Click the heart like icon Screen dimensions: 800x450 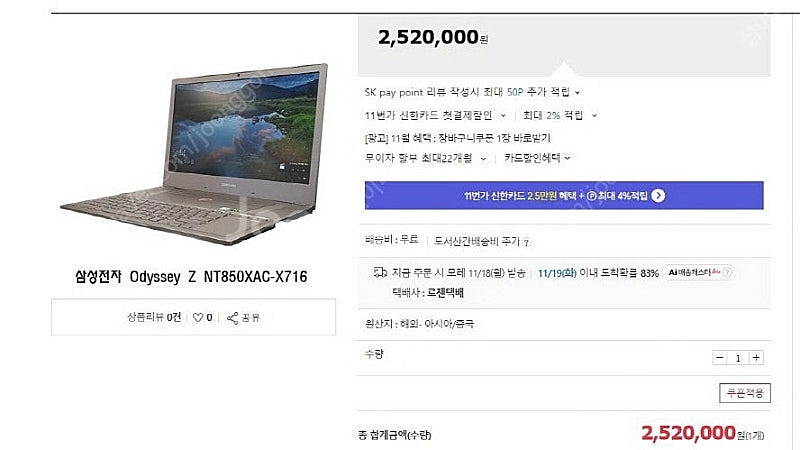click(198, 317)
